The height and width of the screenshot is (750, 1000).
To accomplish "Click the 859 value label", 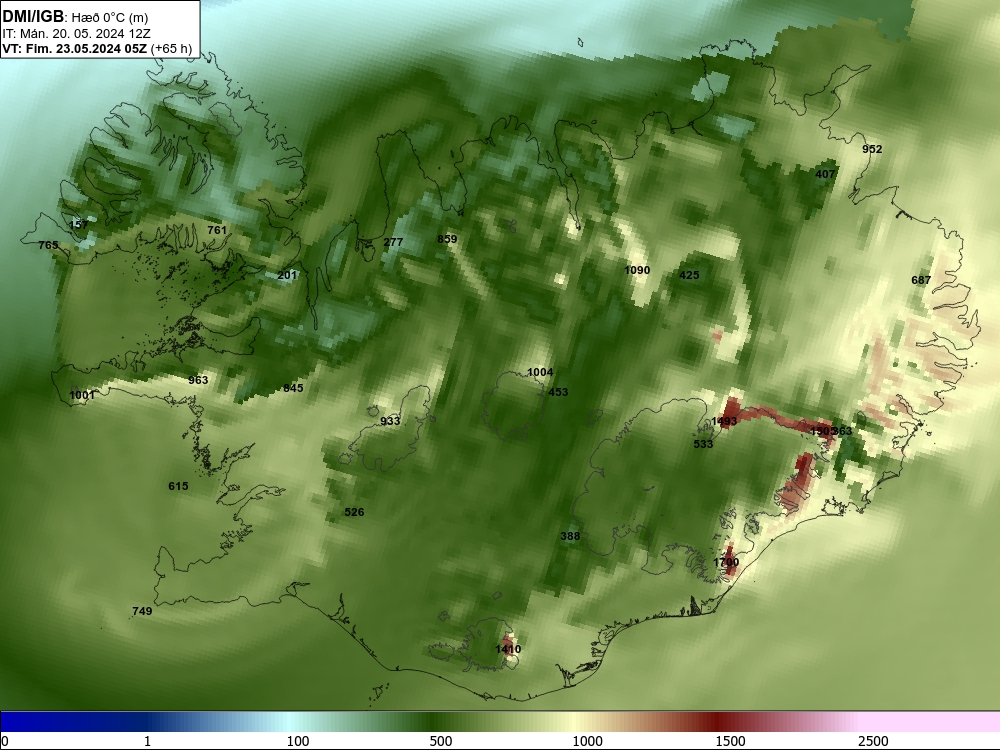I will pos(447,239).
